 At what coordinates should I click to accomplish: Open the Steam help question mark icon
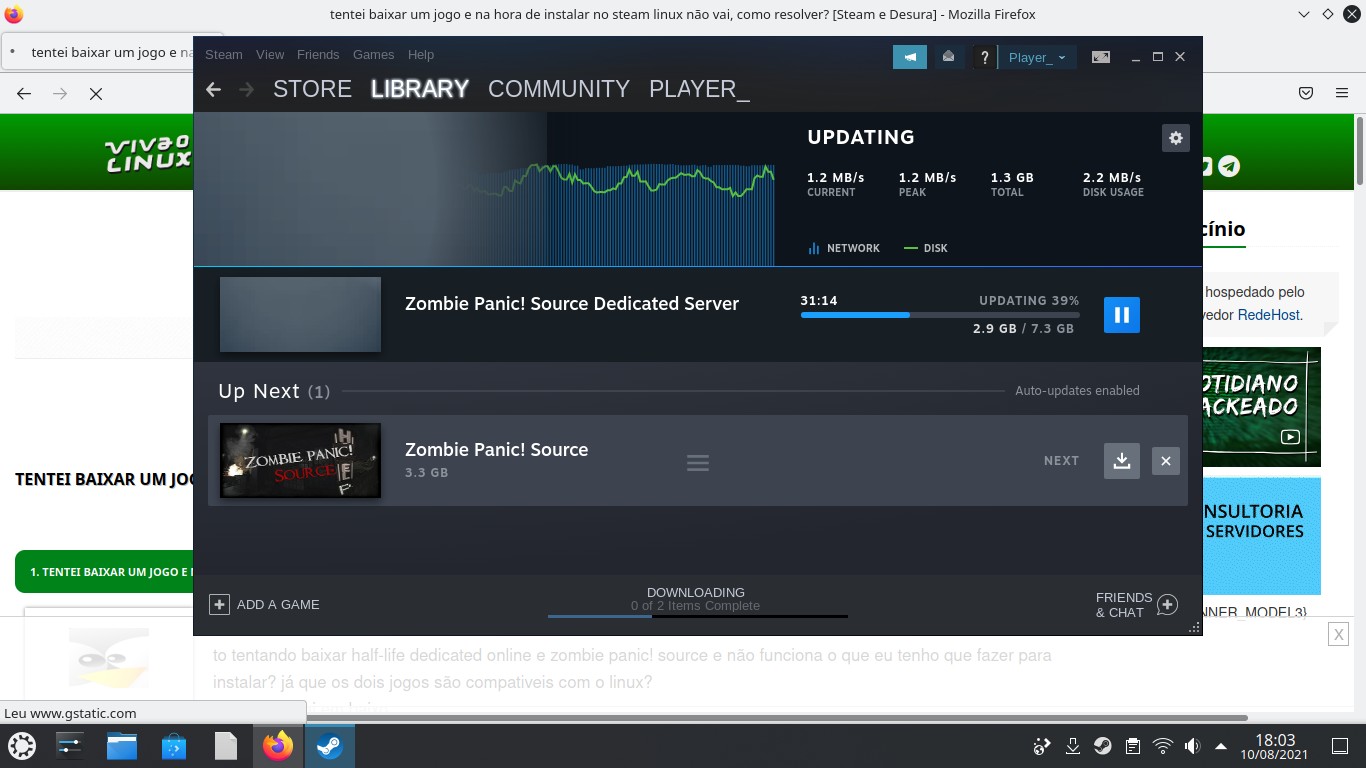pos(984,57)
